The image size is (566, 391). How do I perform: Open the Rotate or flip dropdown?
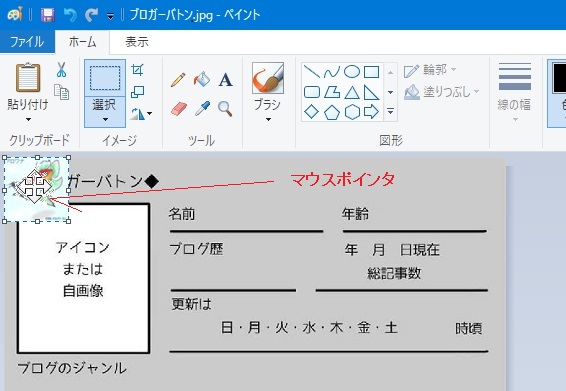[141, 114]
